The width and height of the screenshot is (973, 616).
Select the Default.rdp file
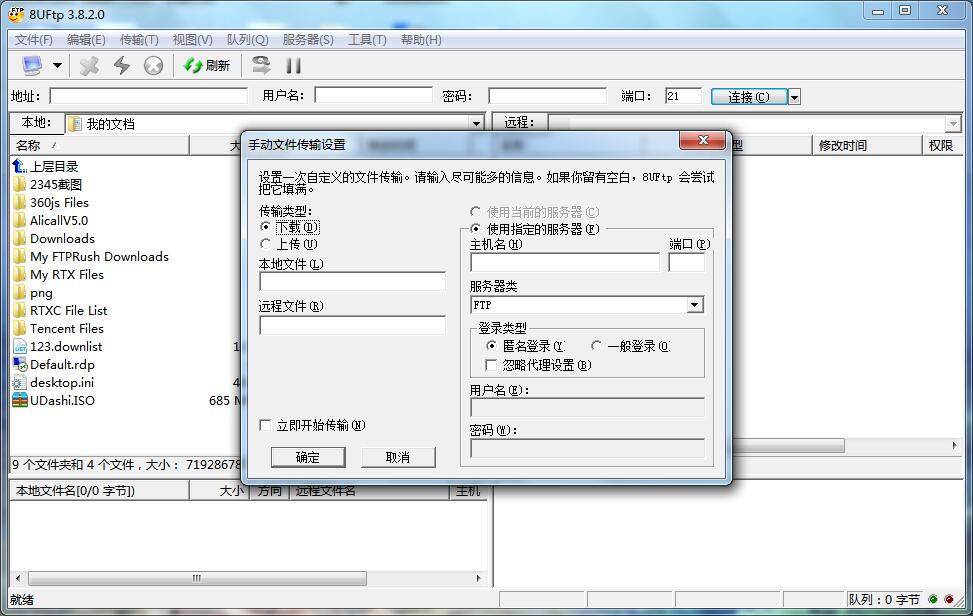coord(54,364)
